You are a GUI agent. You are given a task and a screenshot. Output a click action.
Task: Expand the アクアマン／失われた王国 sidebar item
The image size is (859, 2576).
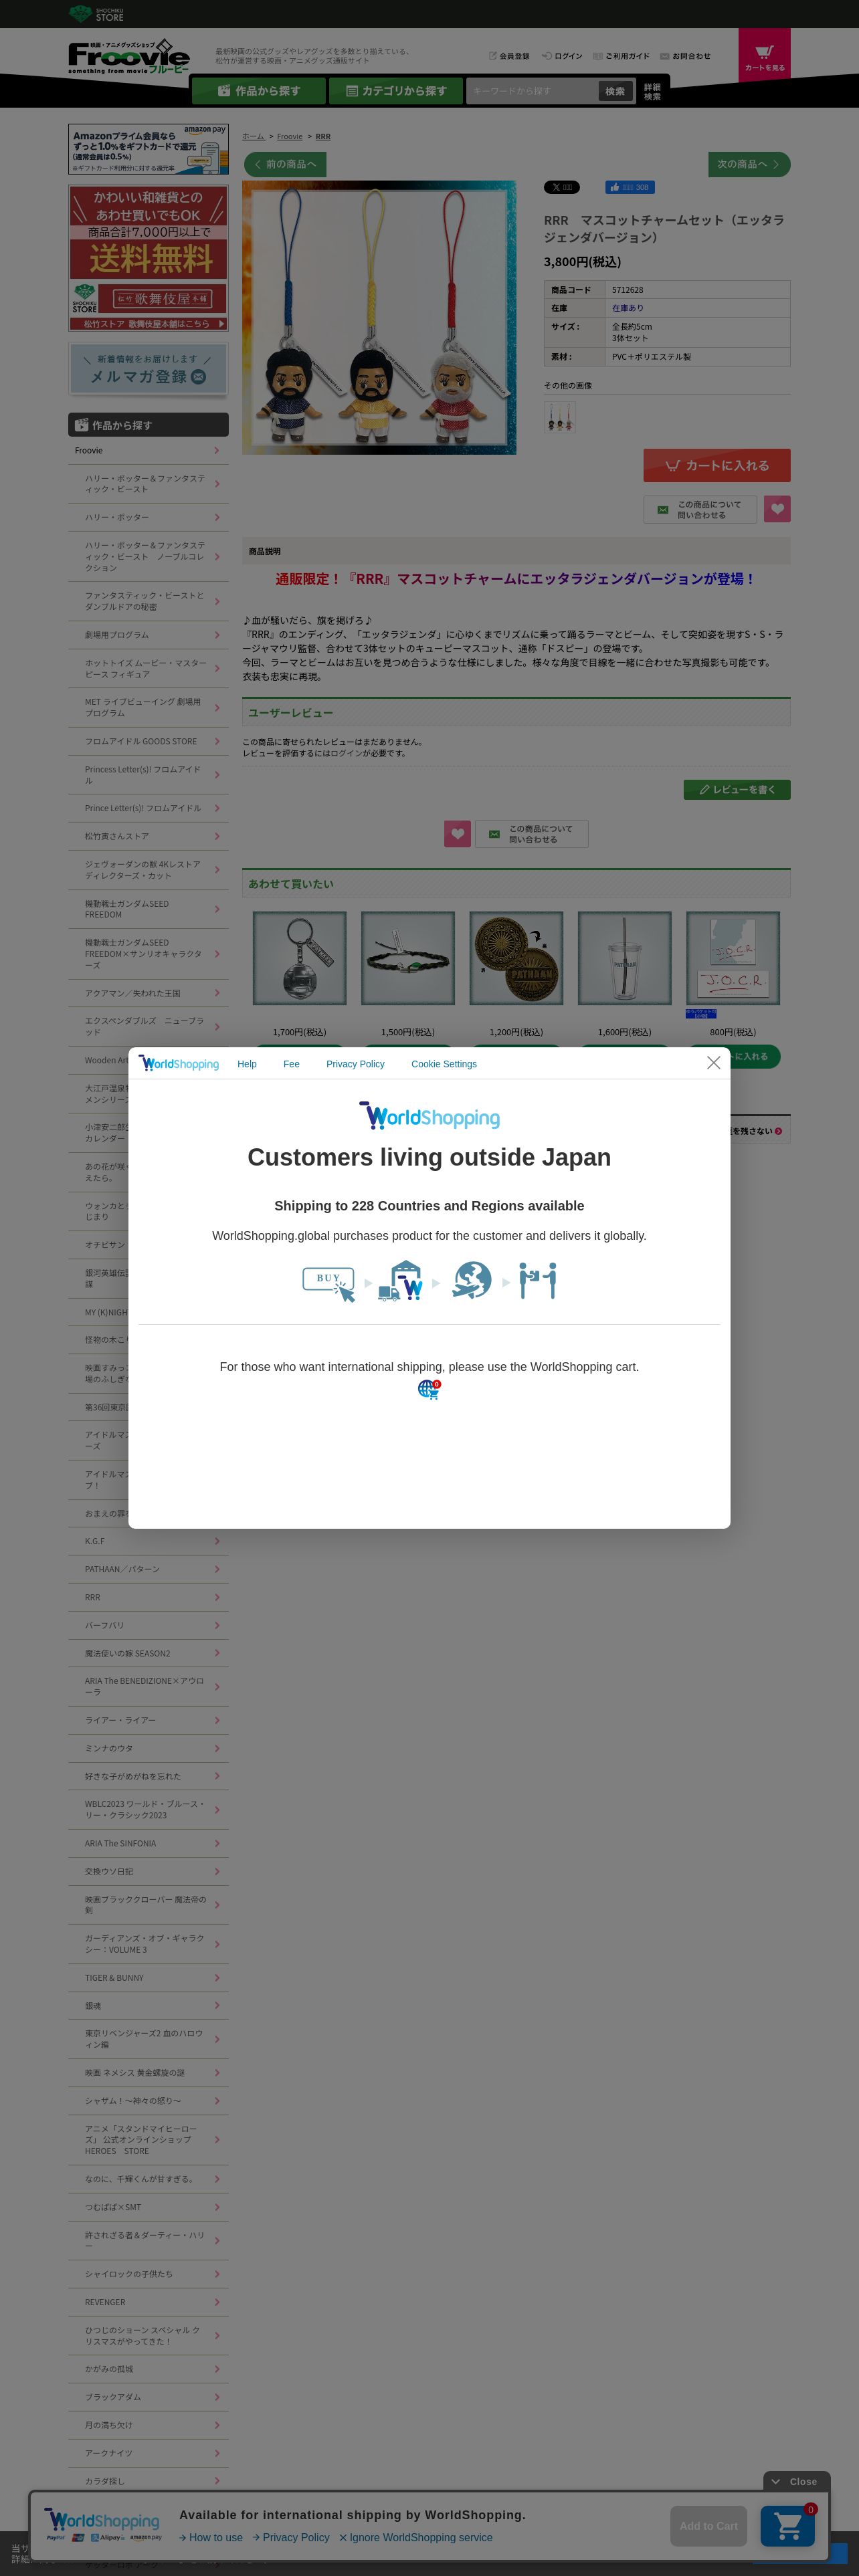tap(148, 993)
